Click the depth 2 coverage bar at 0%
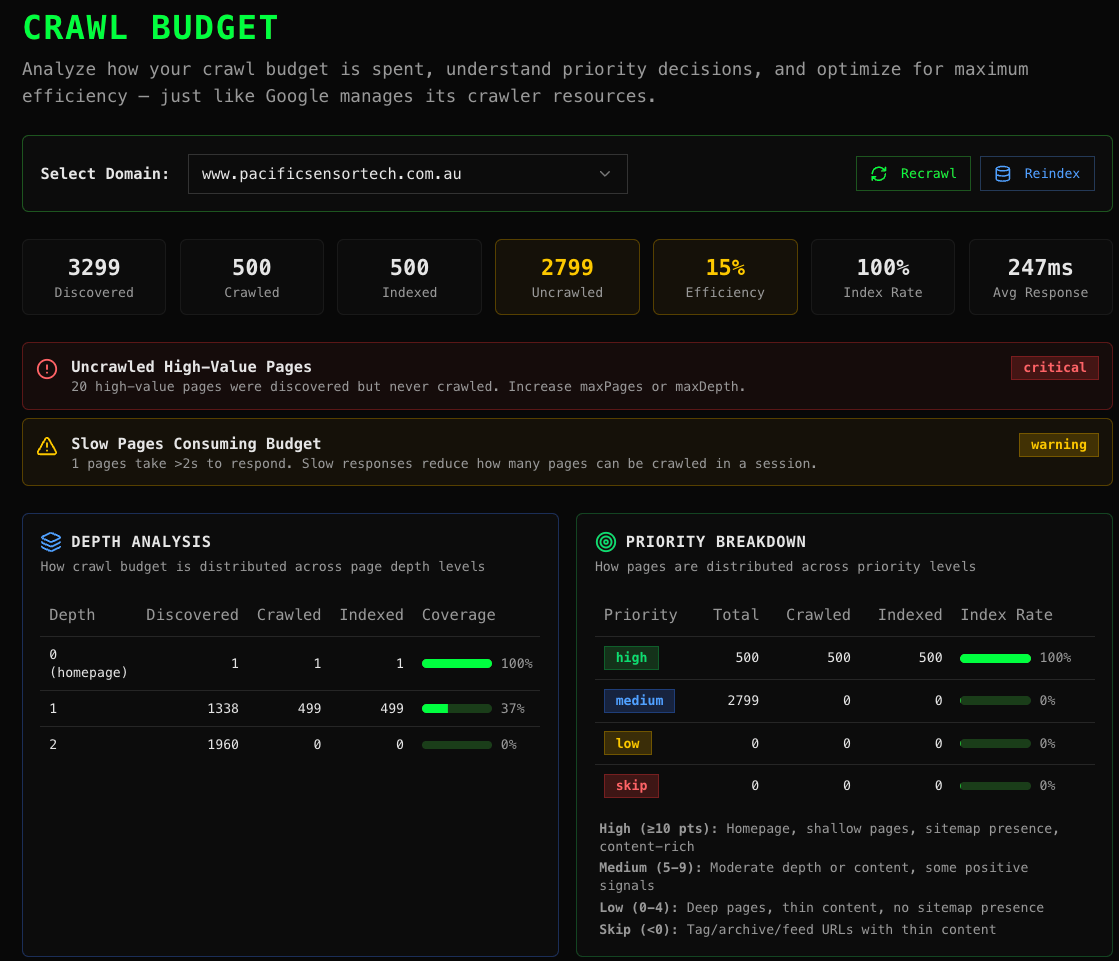 click(x=457, y=745)
